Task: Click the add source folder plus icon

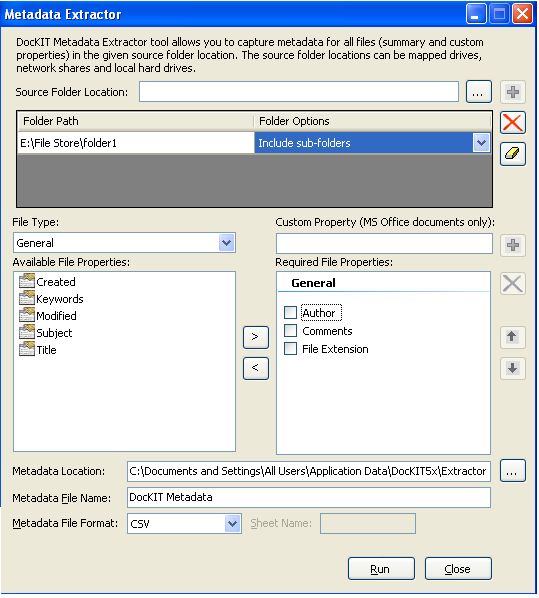Action: click(513, 92)
